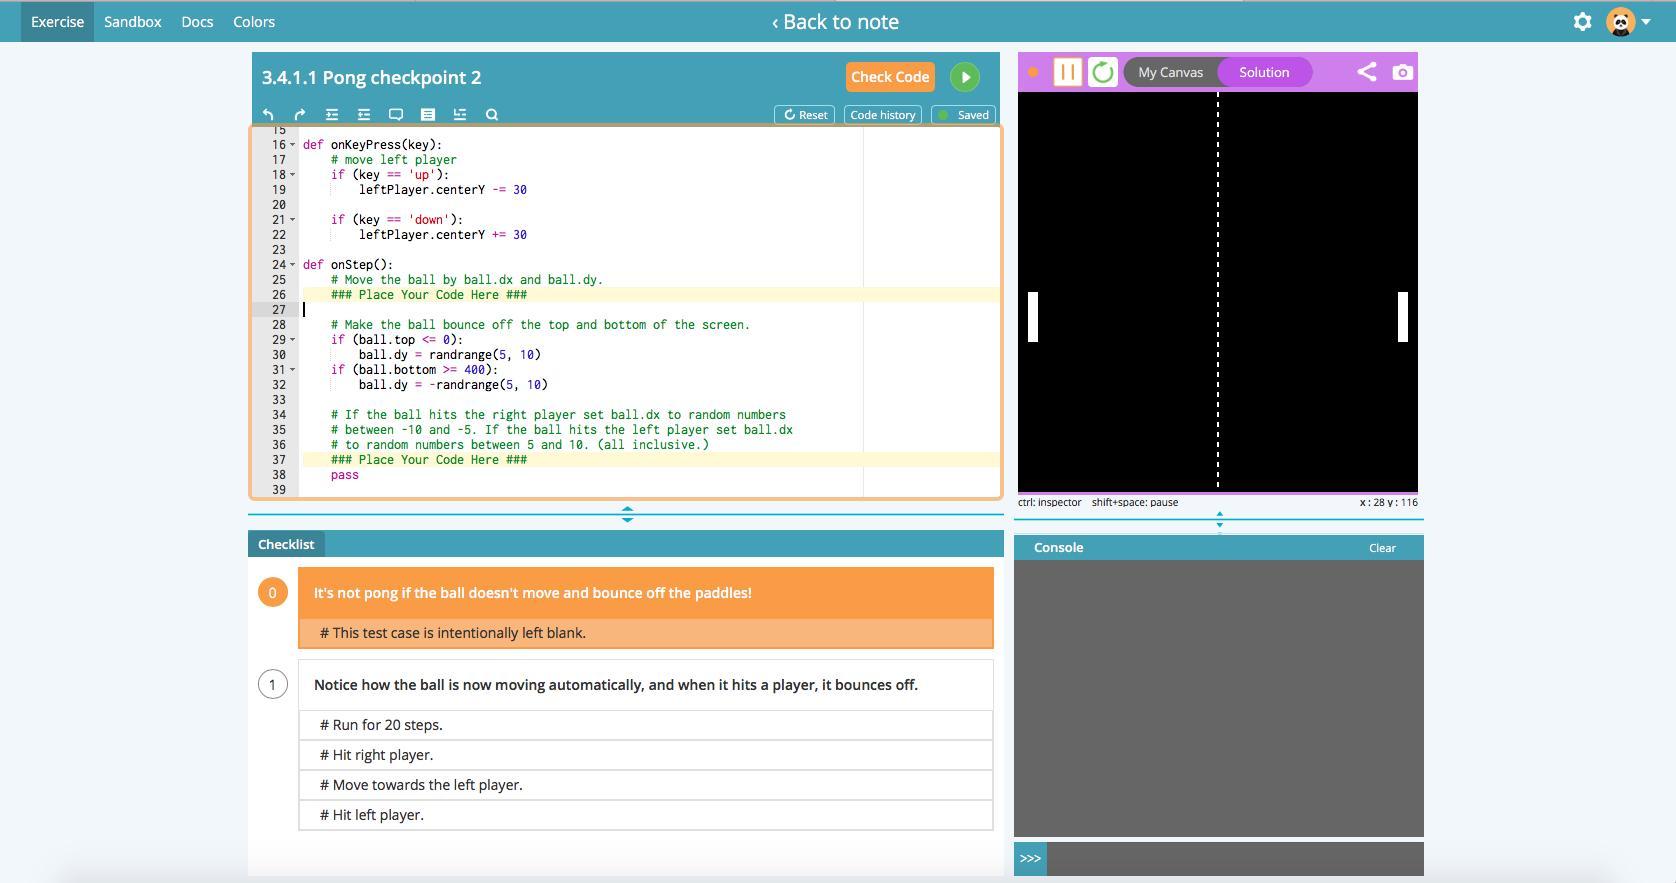Click the undo arrow in editor toolbar

coord(268,115)
